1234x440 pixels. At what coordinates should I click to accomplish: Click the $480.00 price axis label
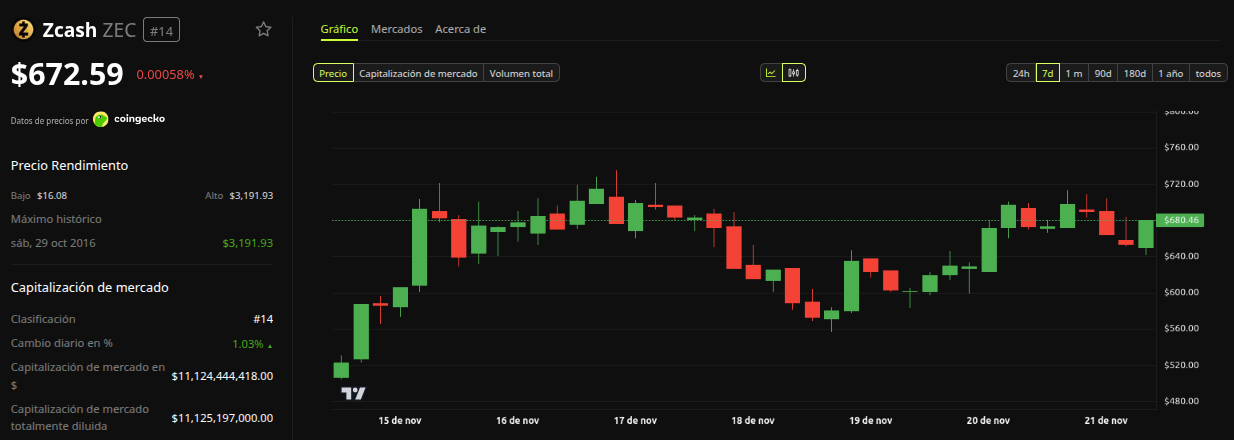coord(1180,401)
